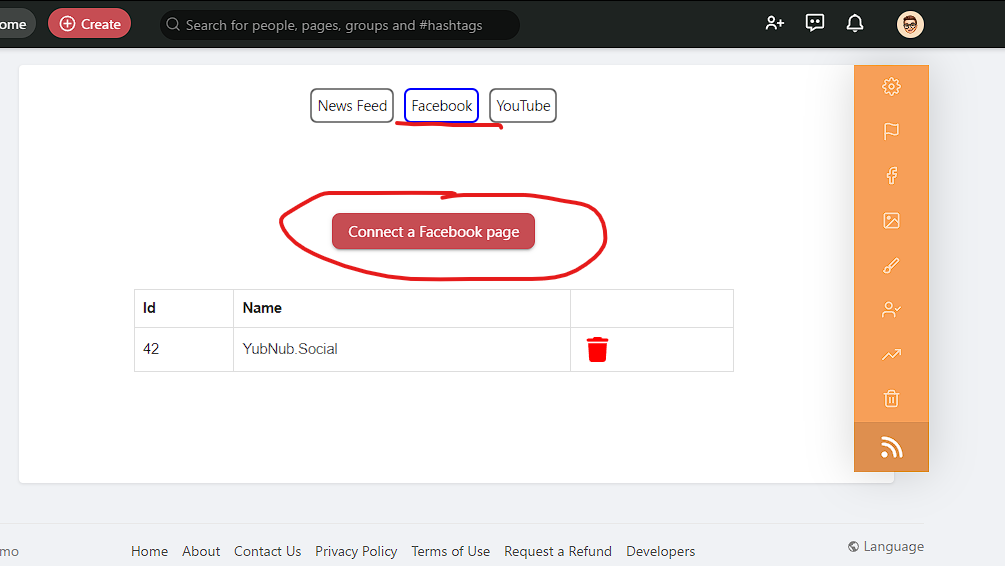Open the image icon in orange sidebar
The image size is (1005, 566).
[x=891, y=221]
